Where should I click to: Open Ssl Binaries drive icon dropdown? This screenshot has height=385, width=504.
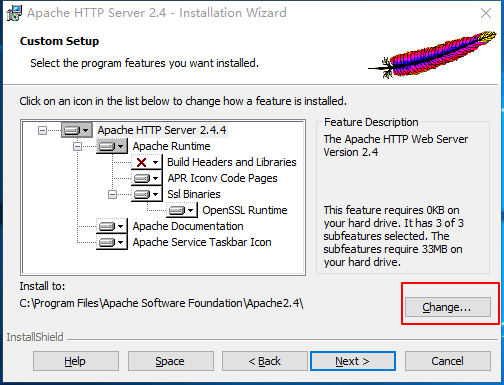pos(147,194)
